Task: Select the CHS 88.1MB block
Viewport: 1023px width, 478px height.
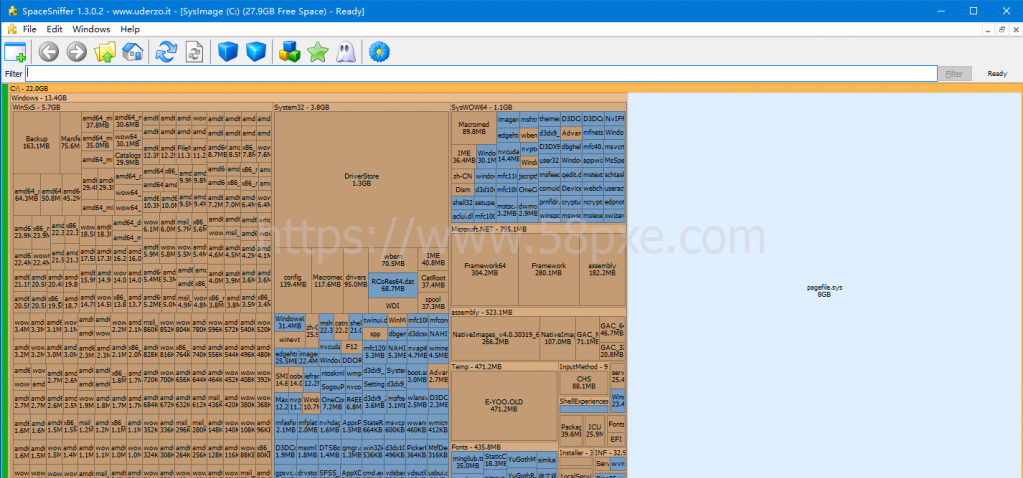Action: [583, 383]
